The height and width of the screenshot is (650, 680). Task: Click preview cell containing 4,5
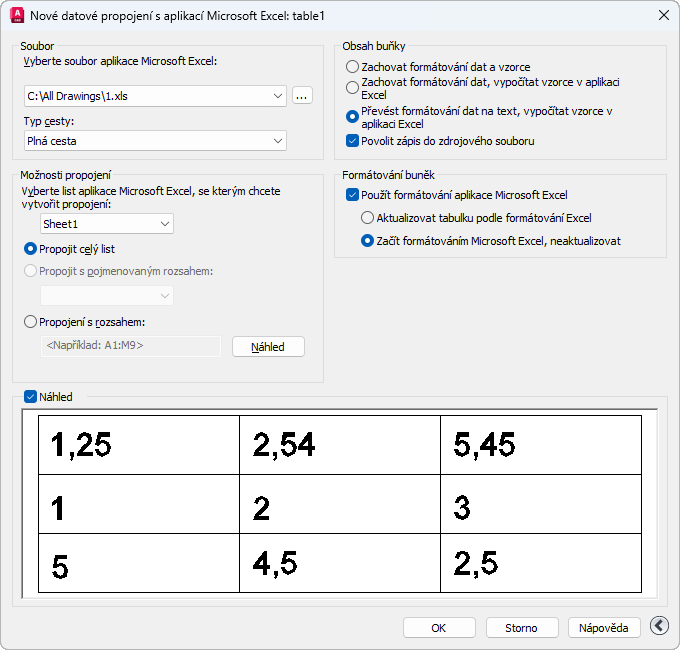tap(340, 563)
